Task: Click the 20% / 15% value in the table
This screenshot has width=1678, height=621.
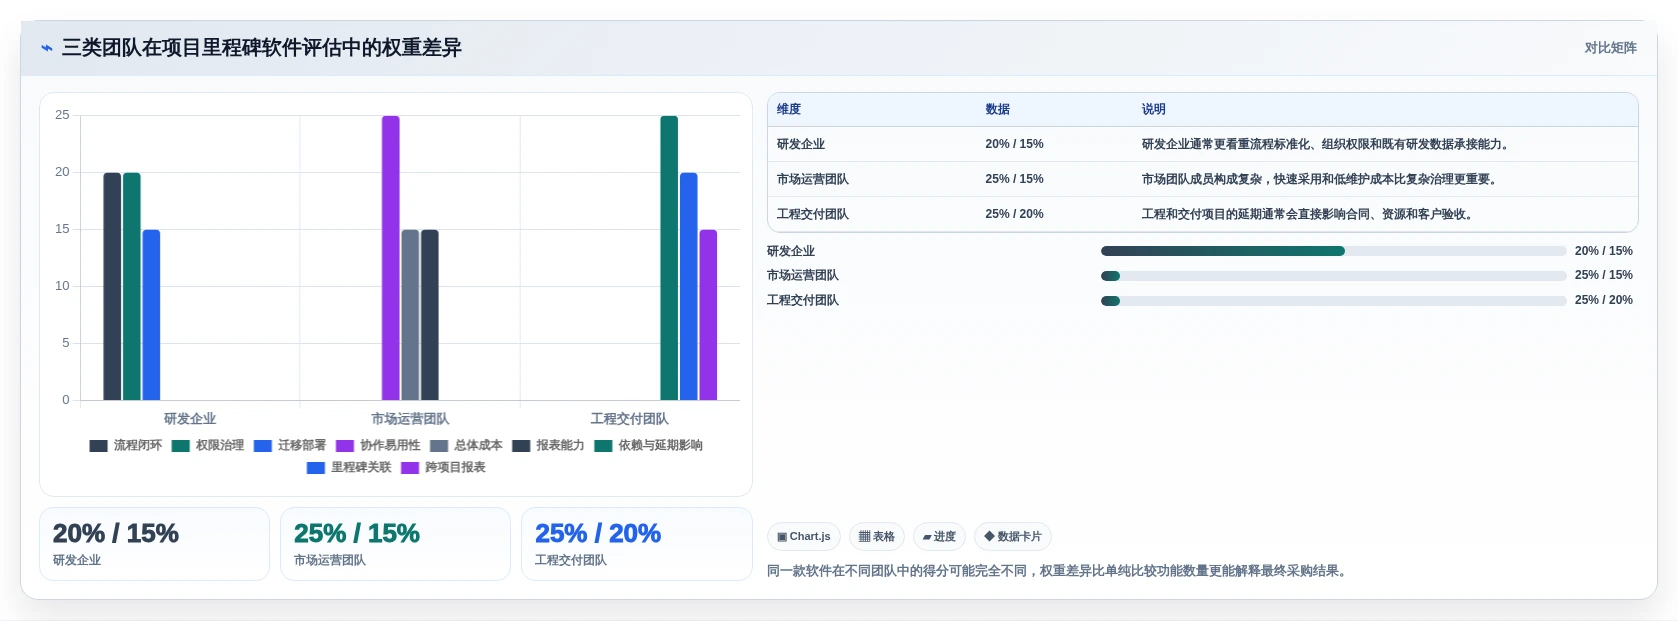Action: (1014, 145)
